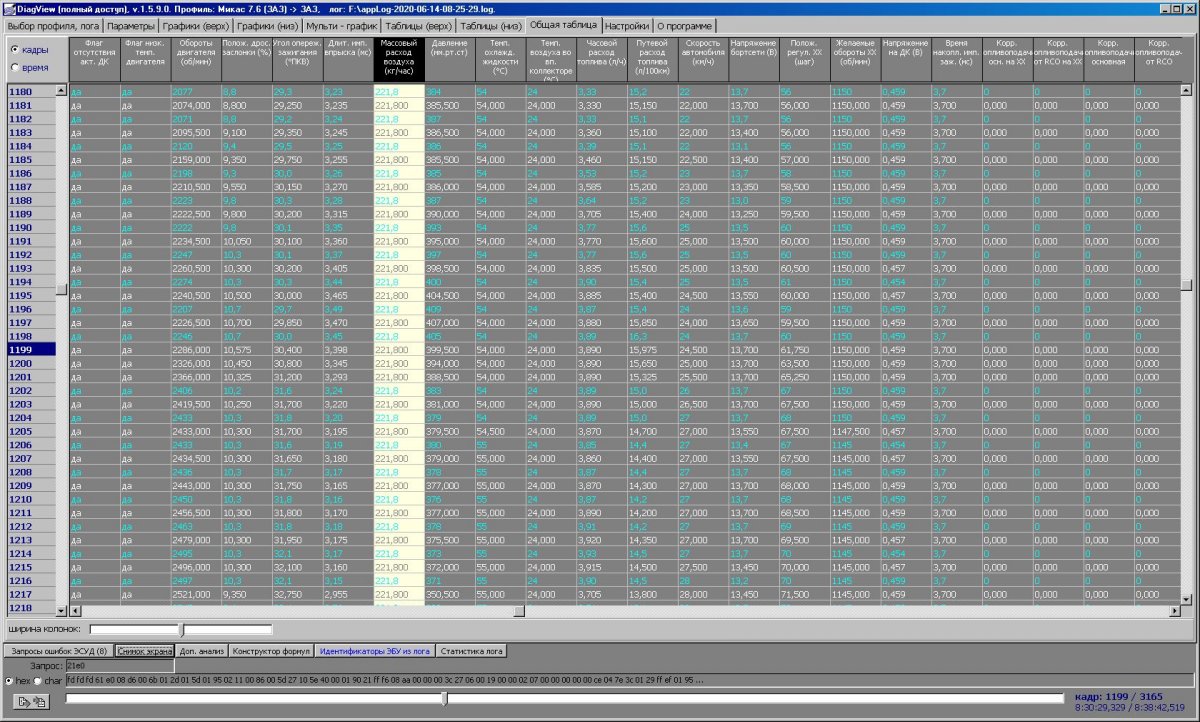This screenshot has height=722, width=1200.
Task: Select frame row 1217
Action: 31,593
